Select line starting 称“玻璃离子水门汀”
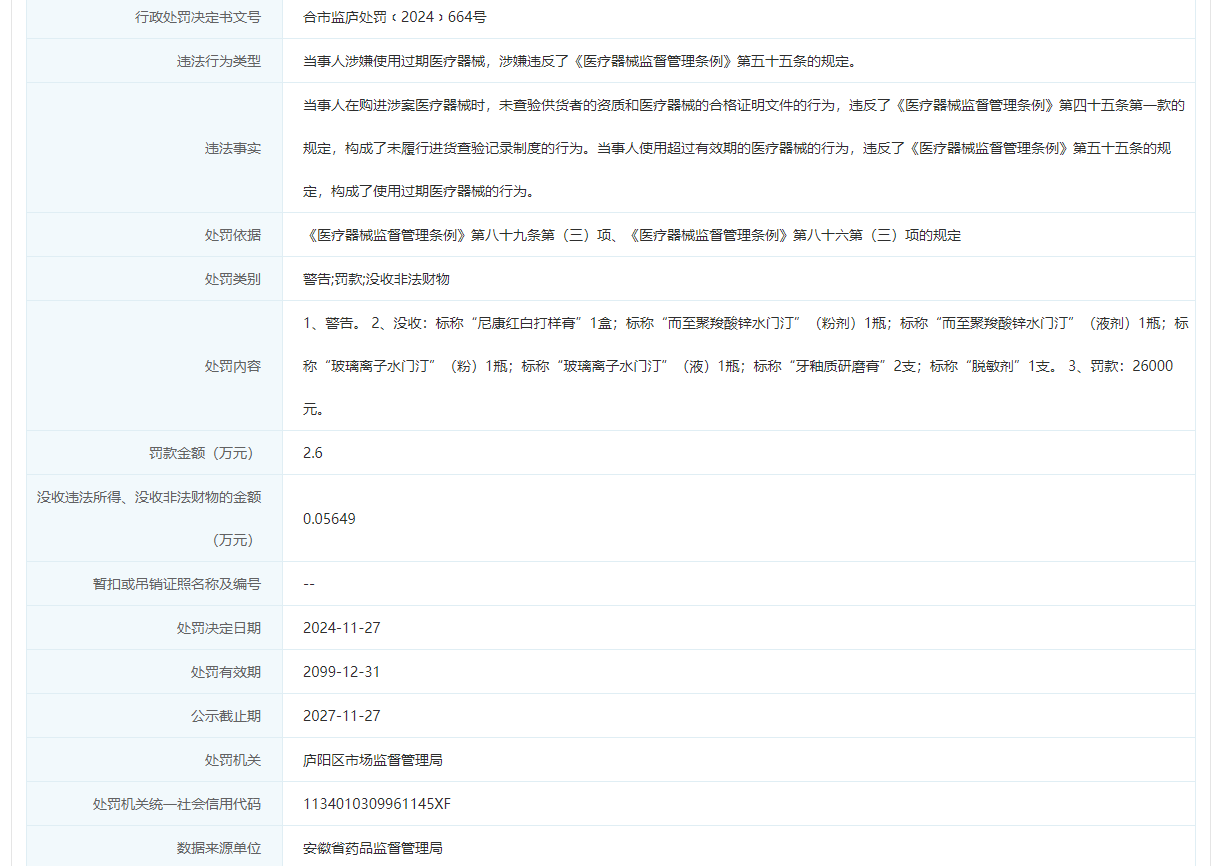Viewport: 1224px width, 866px height. pyautogui.click(x=738, y=366)
